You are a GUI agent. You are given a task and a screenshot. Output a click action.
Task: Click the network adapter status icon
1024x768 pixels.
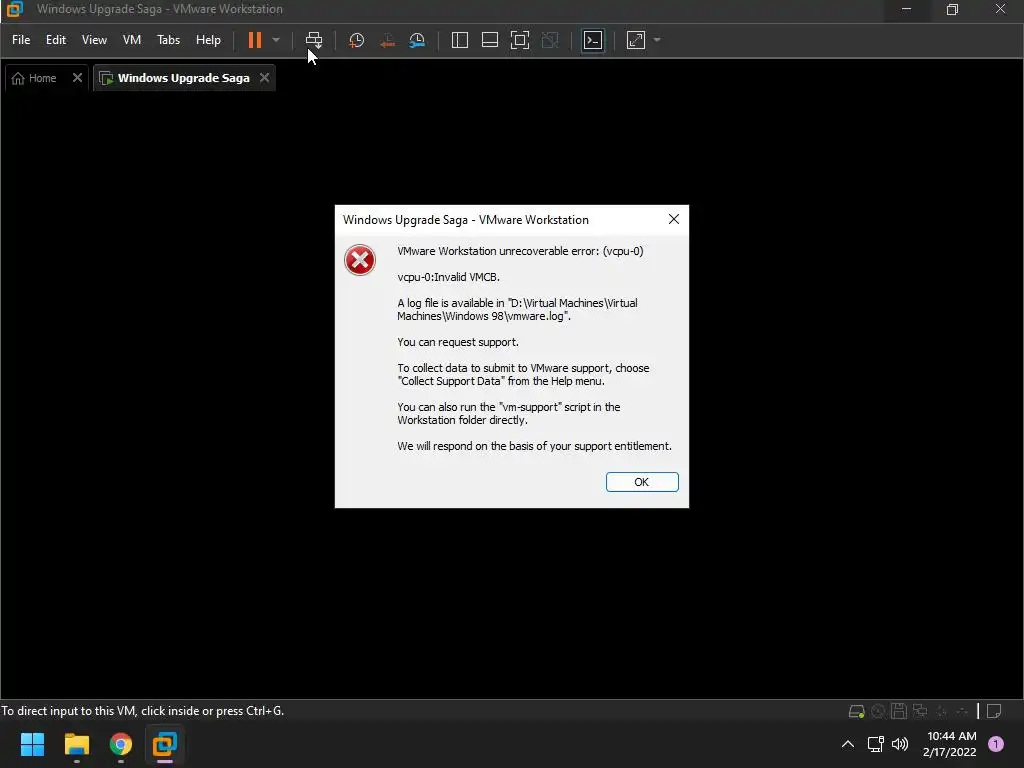920,711
